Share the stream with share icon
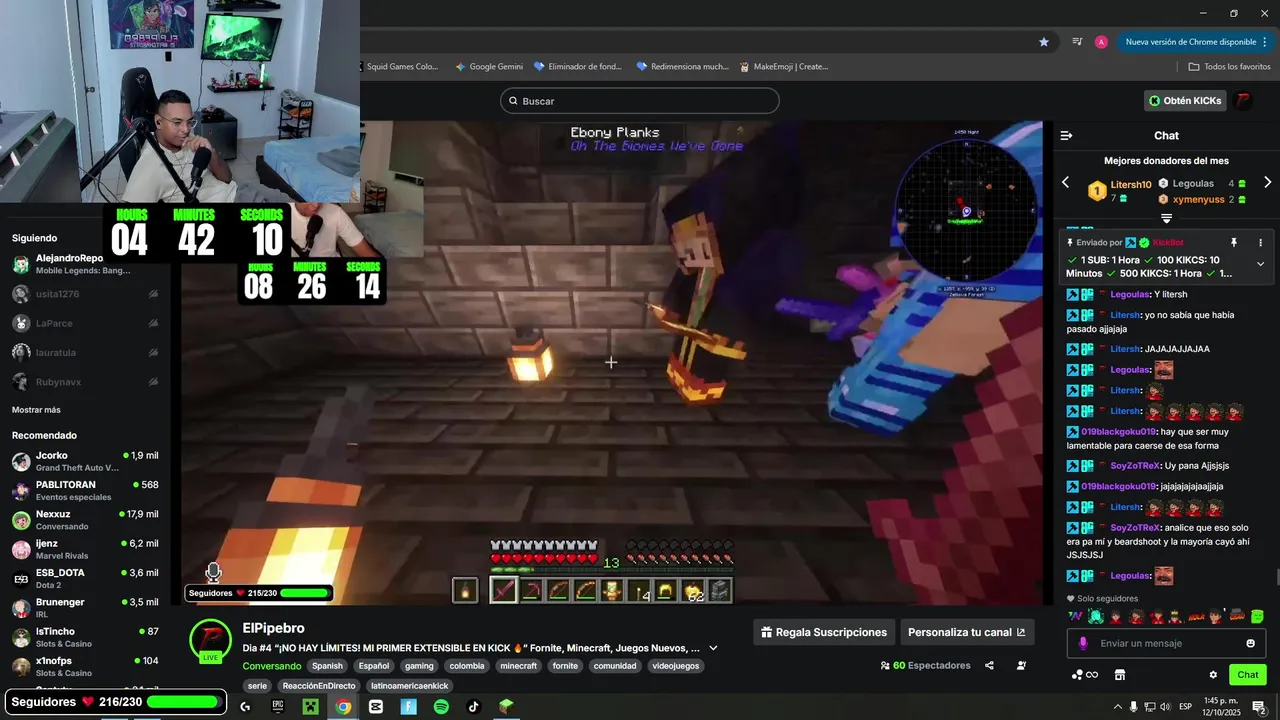The height and width of the screenshot is (720, 1280). 989,665
